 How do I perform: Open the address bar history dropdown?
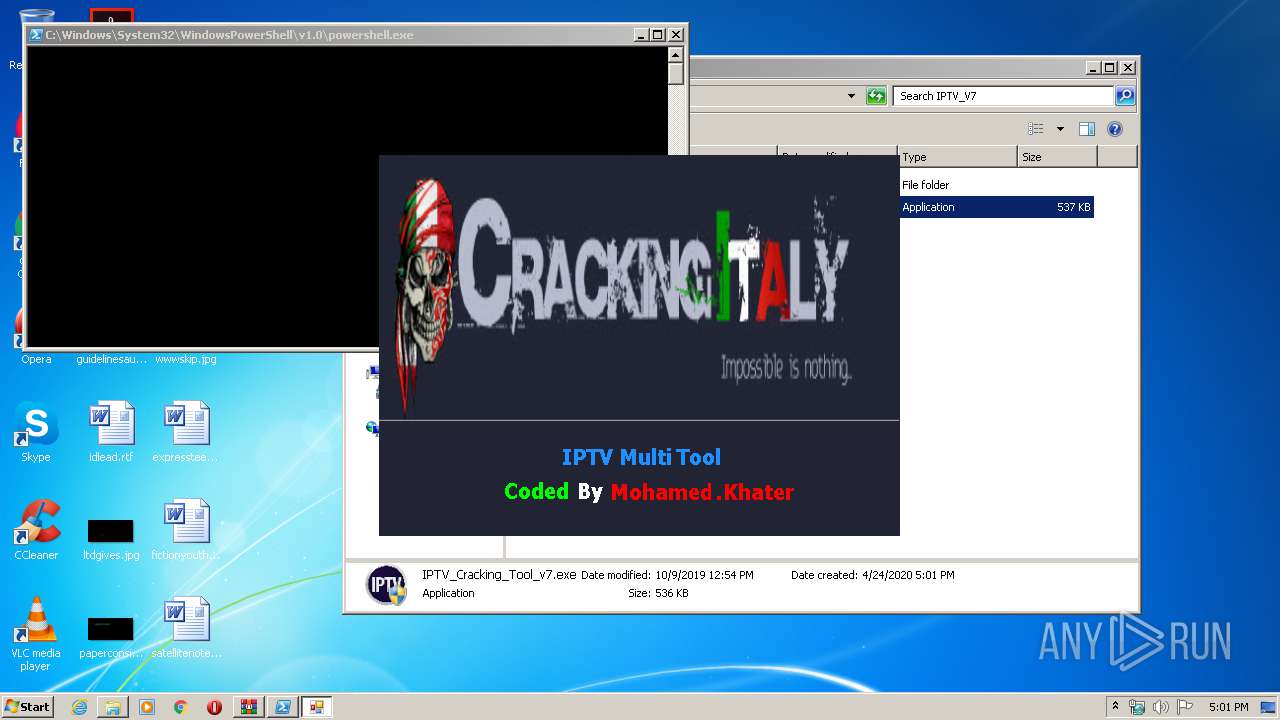click(851, 96)
